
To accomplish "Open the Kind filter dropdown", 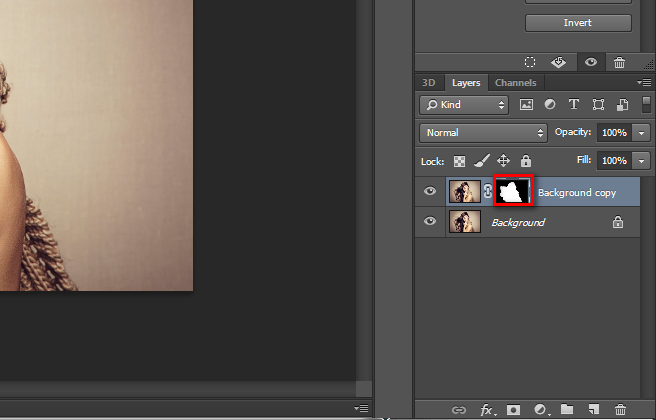I will click(x=464, y=105).
